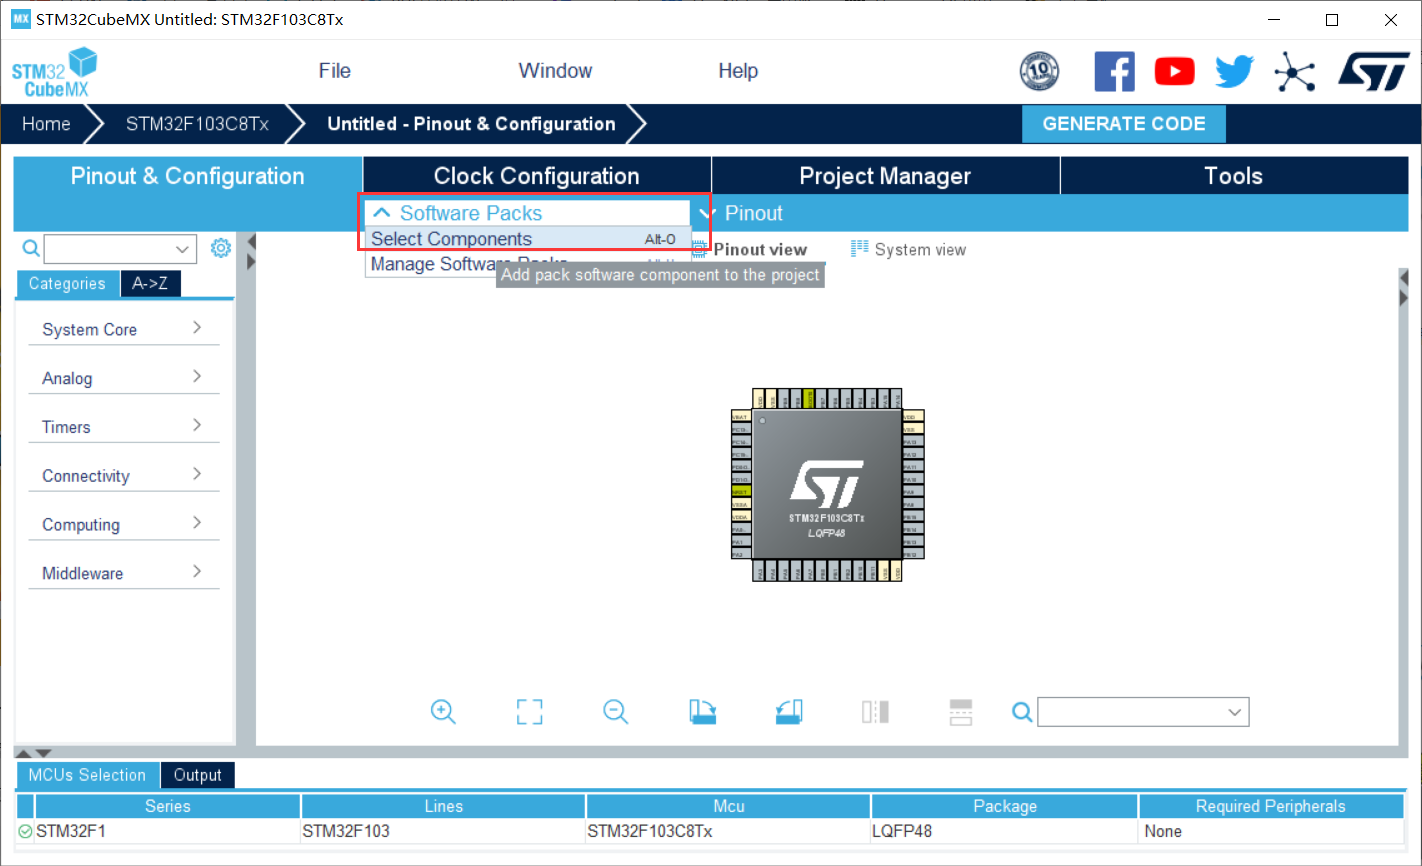The width and height of the screenshot is (1422, 866).
Task: Select the zoom in tool below the chip view
Action: click(443, 711)
